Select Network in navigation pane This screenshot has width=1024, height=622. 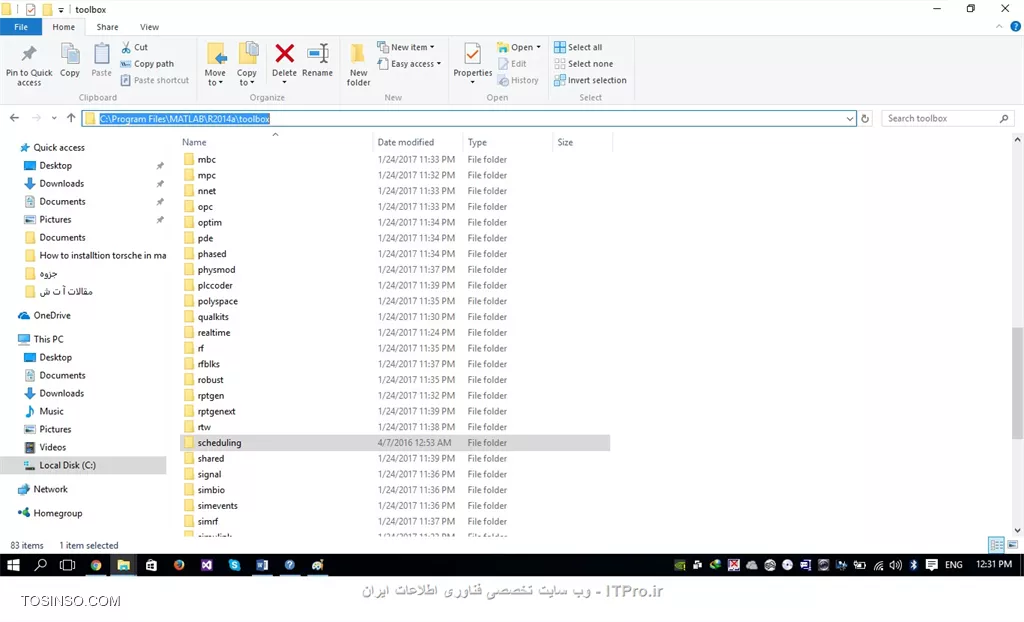(43, 489)
